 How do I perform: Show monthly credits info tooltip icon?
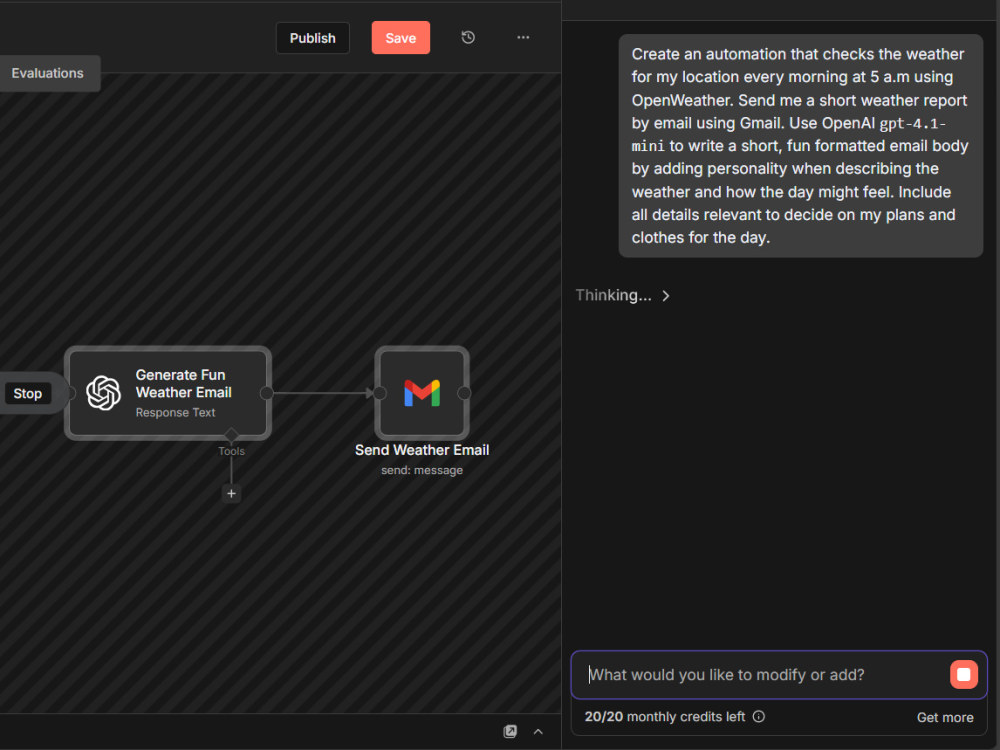758,716
